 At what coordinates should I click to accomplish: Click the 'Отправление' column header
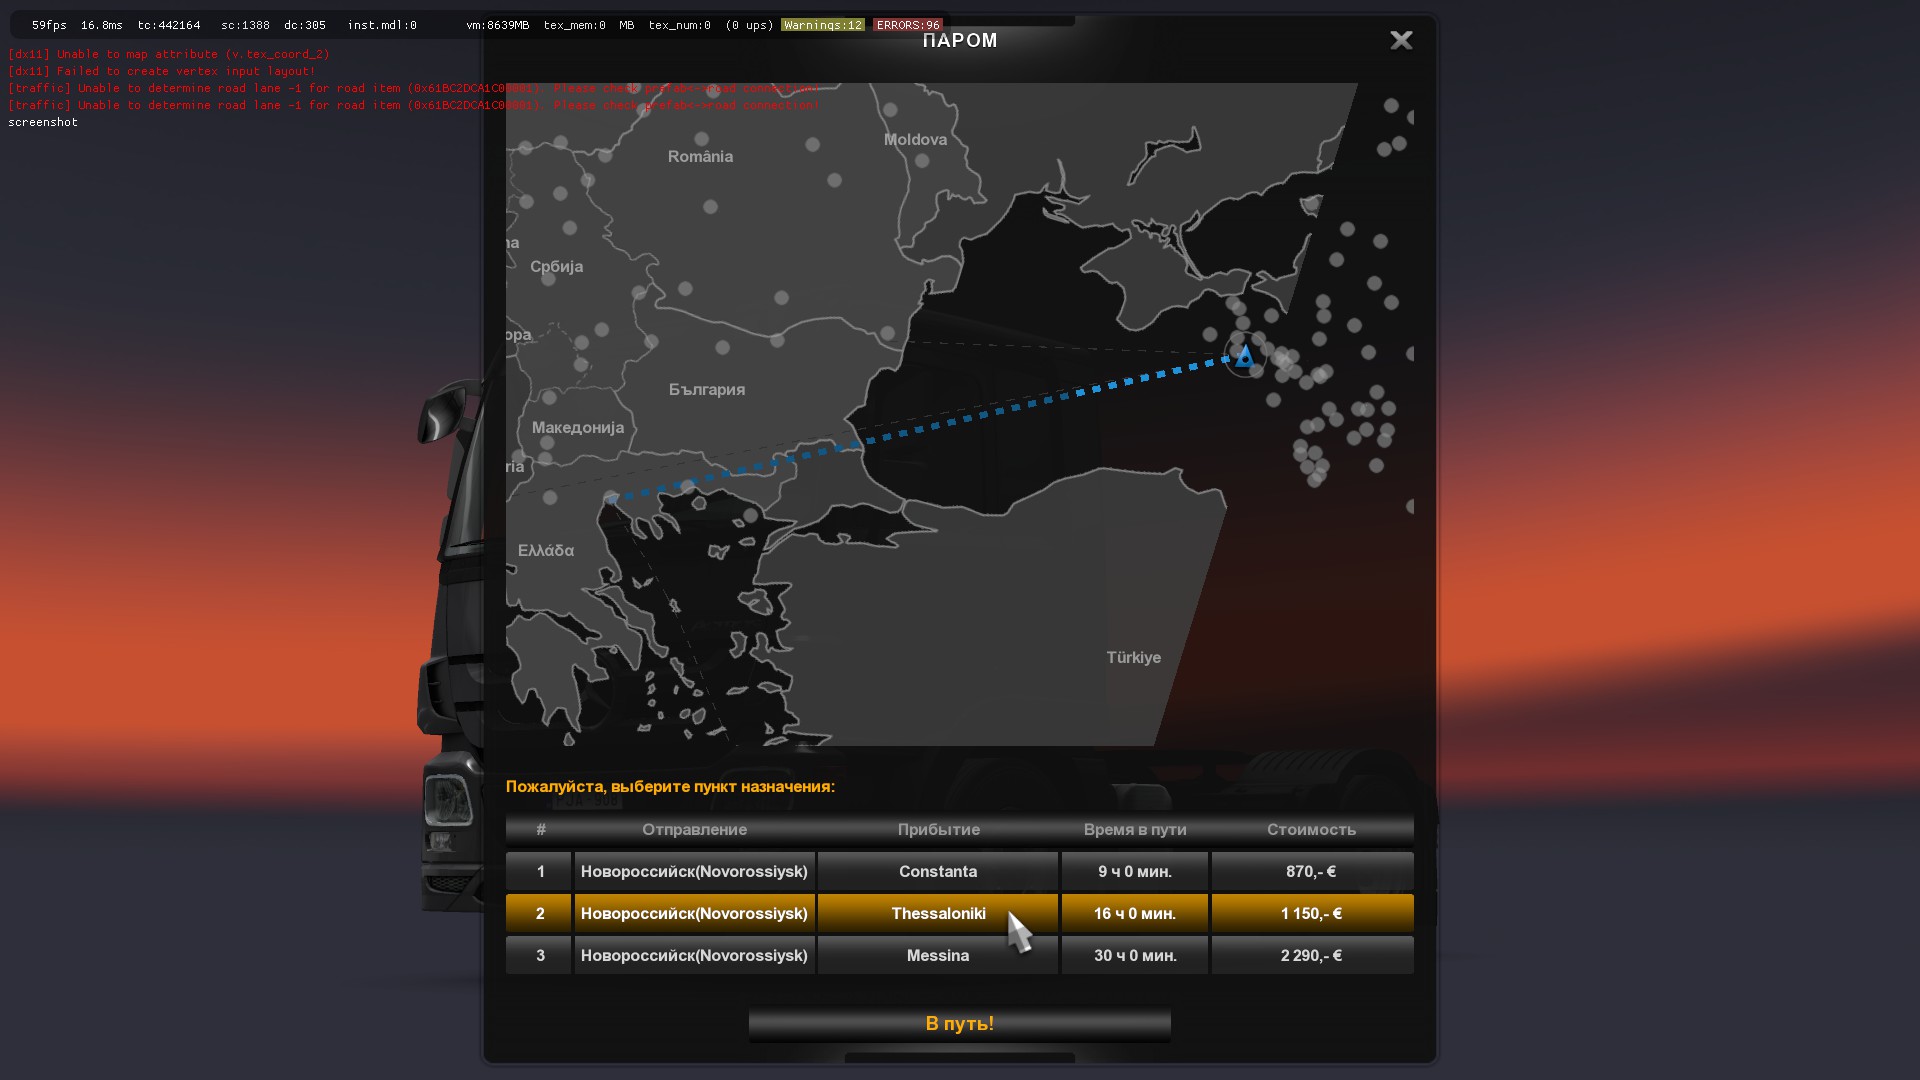point(694,830)
